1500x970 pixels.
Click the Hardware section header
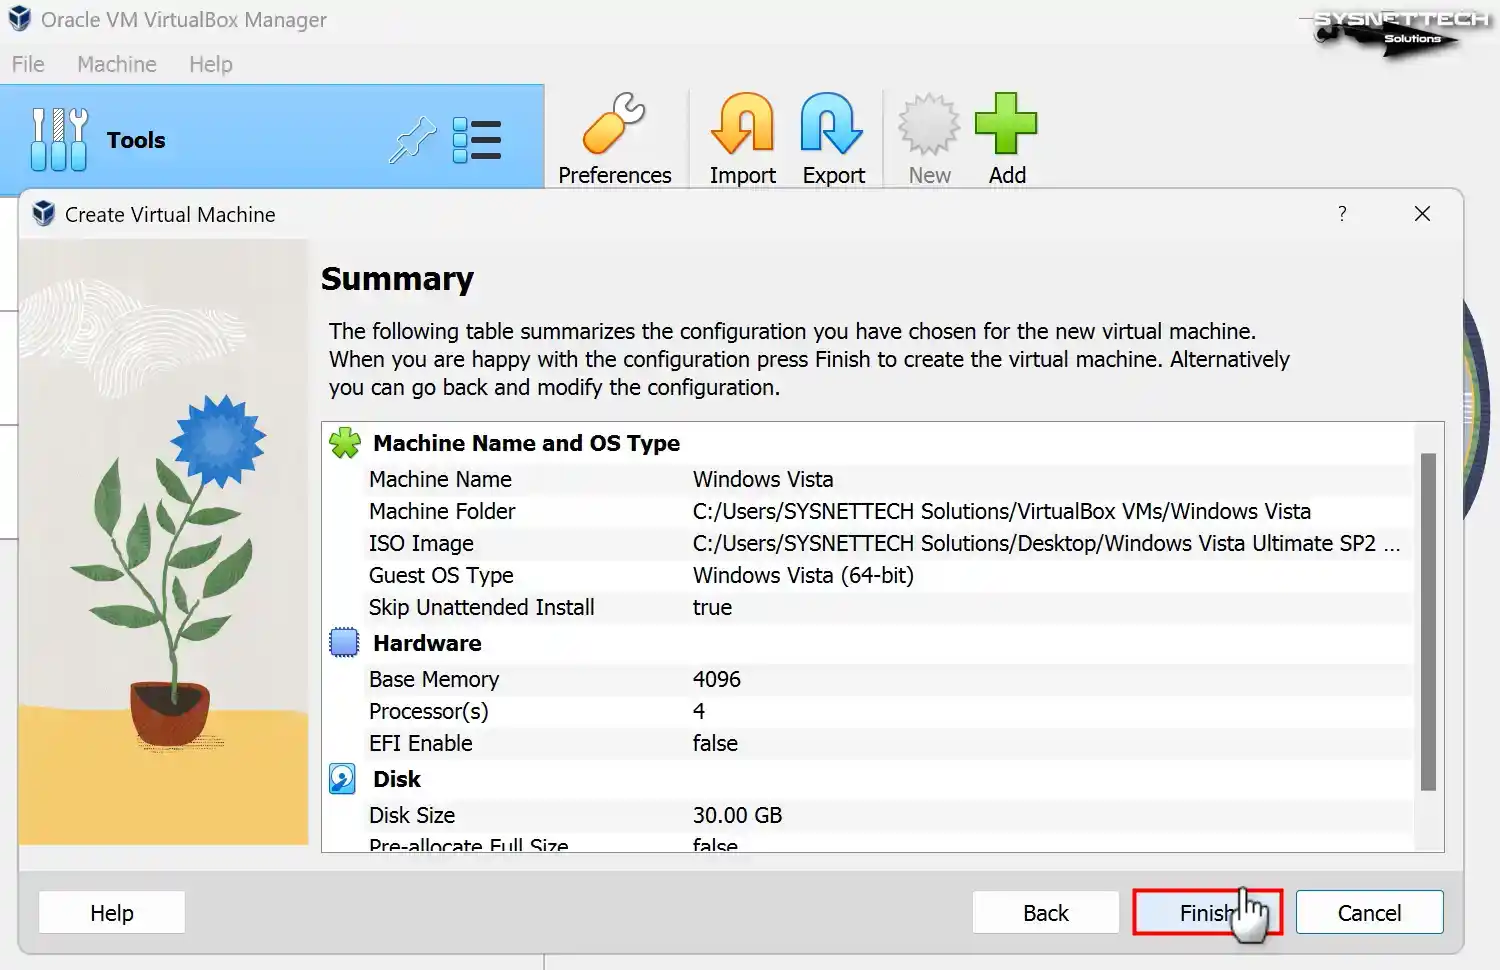[427, 643]
